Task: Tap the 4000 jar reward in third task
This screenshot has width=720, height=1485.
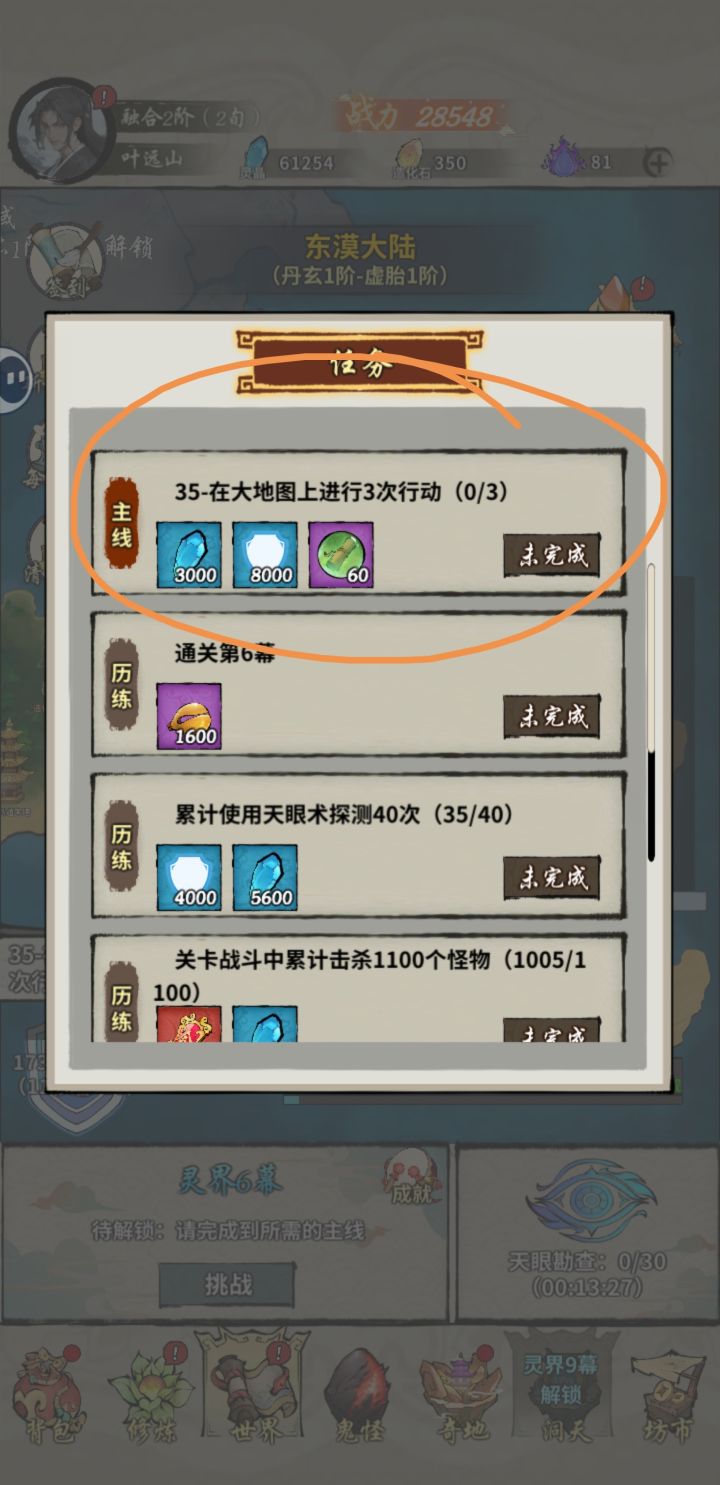Action: pos(189,878)
